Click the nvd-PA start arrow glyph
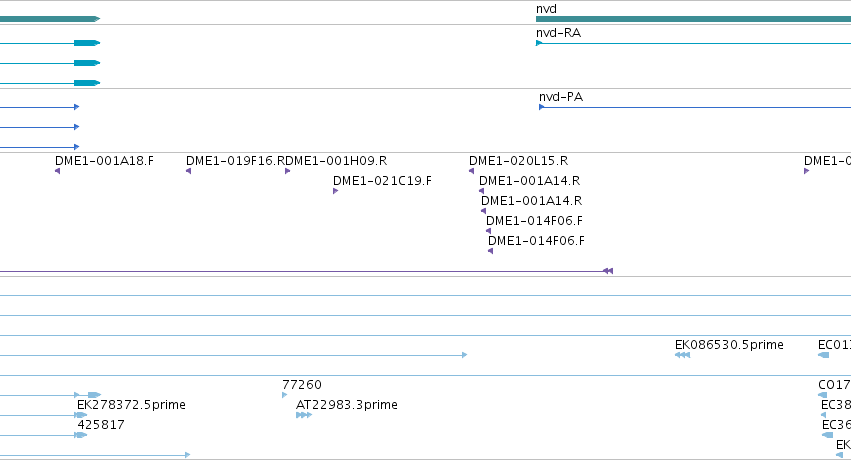 542,107
